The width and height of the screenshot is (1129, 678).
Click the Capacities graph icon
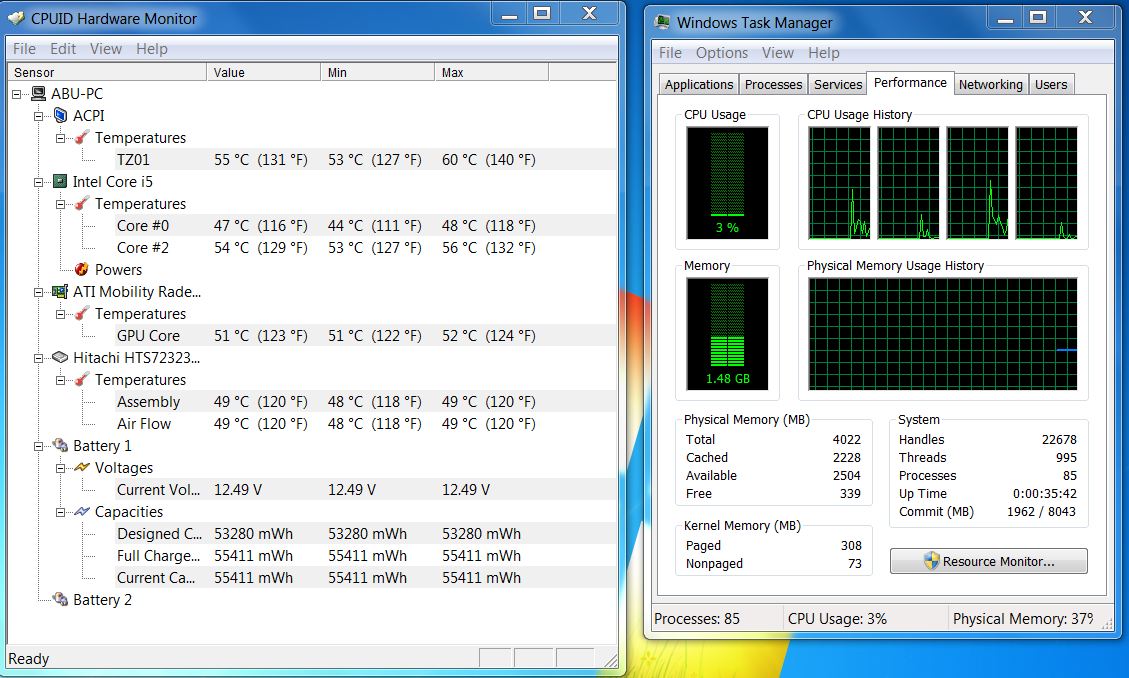click(x=82, y=512)
